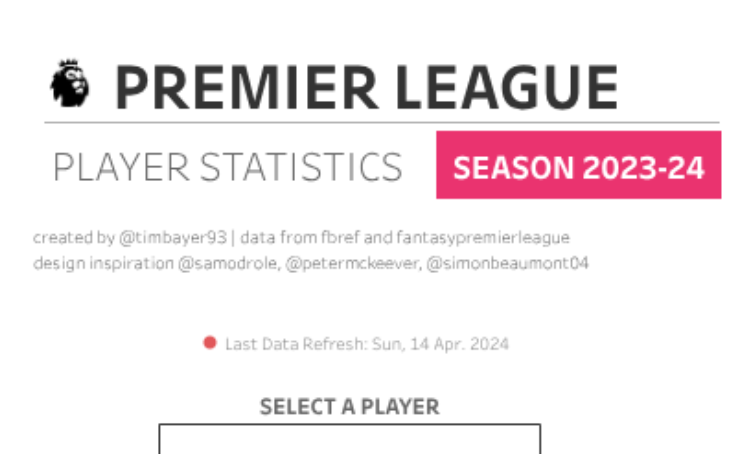The width and height of the screenshot is (736, 454).
Task: Click the red data refresh indicator dot
Action: pyautogui.click(x=210, y=343)
